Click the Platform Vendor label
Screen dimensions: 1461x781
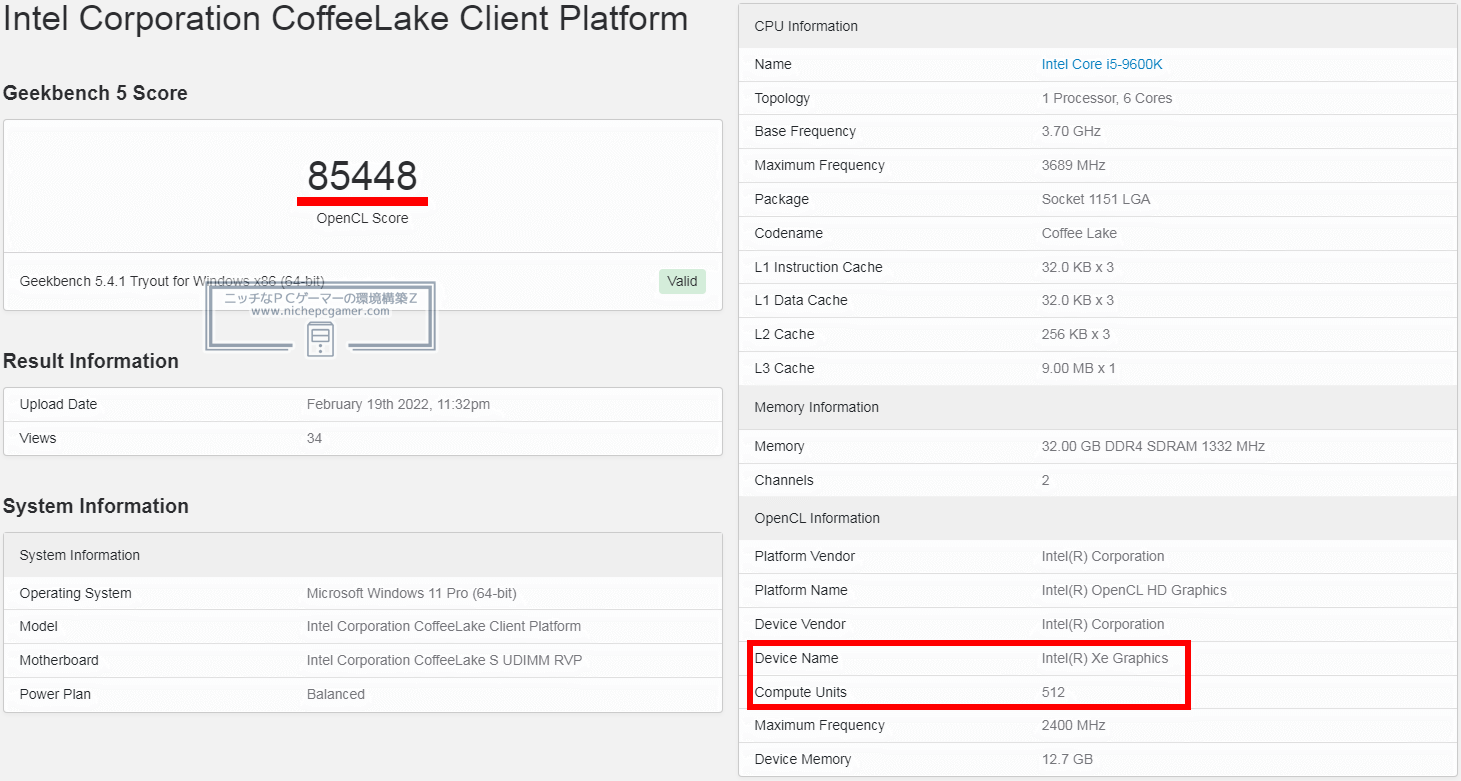[804, 556]
